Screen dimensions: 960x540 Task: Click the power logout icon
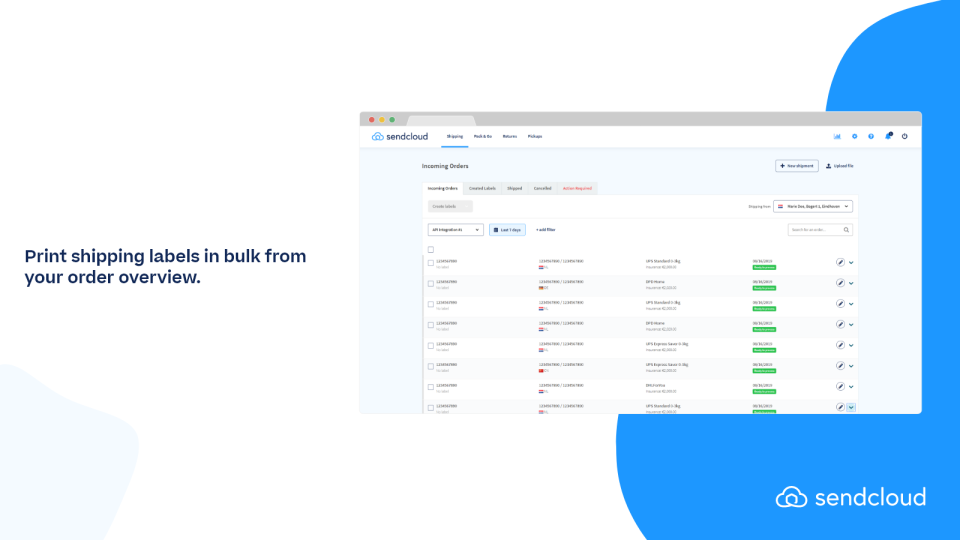pos(904,137)
